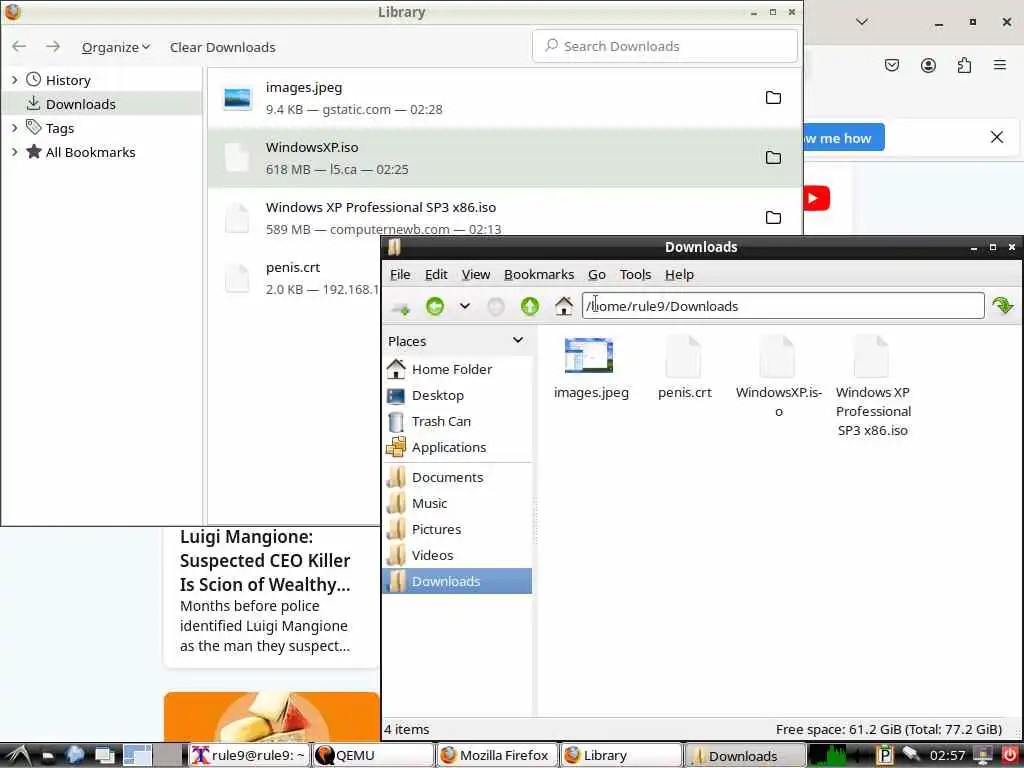Open Firefox account icon
Viewport: 1024px width, 768px height.
coord(928,65)
